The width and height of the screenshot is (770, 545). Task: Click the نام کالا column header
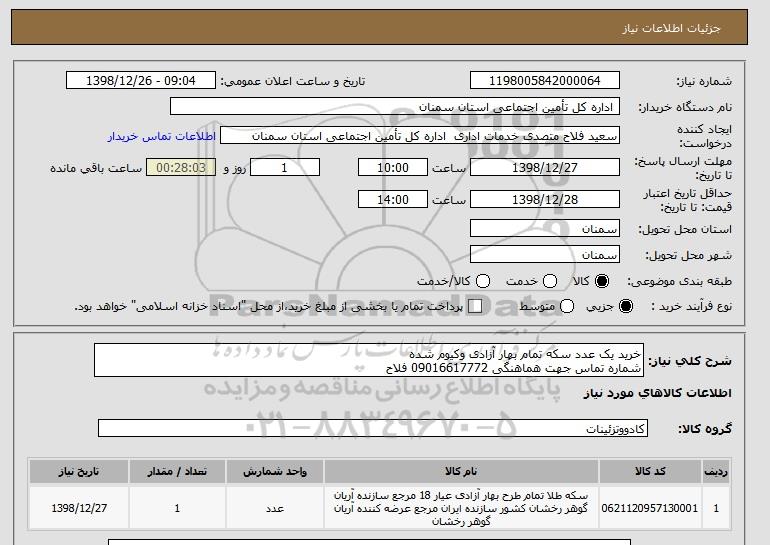pos(461,471)
